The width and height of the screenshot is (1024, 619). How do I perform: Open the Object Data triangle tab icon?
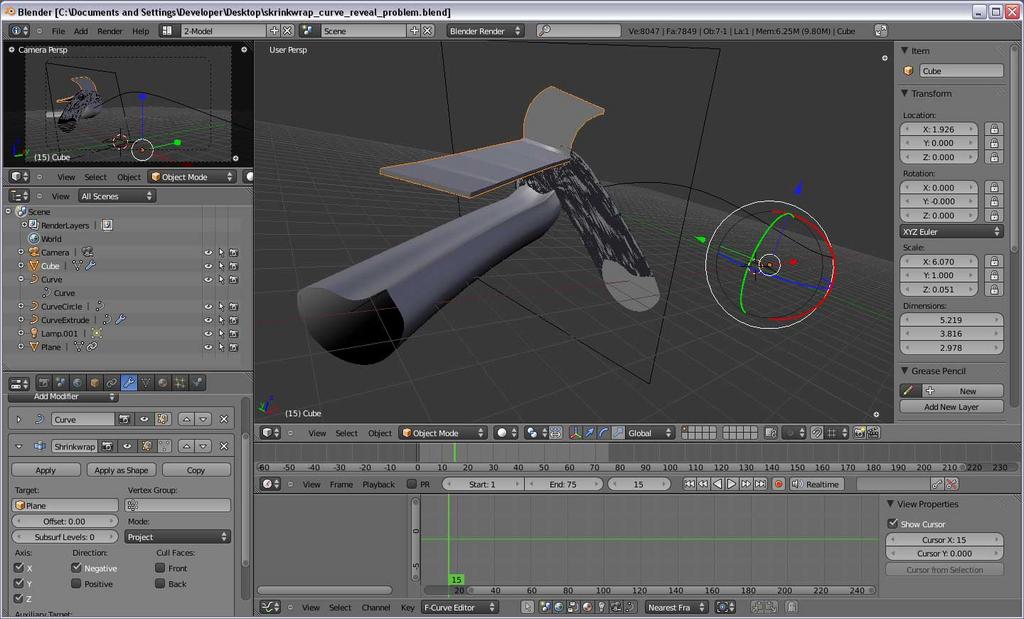pyautogui.click(x=146, y=383)
